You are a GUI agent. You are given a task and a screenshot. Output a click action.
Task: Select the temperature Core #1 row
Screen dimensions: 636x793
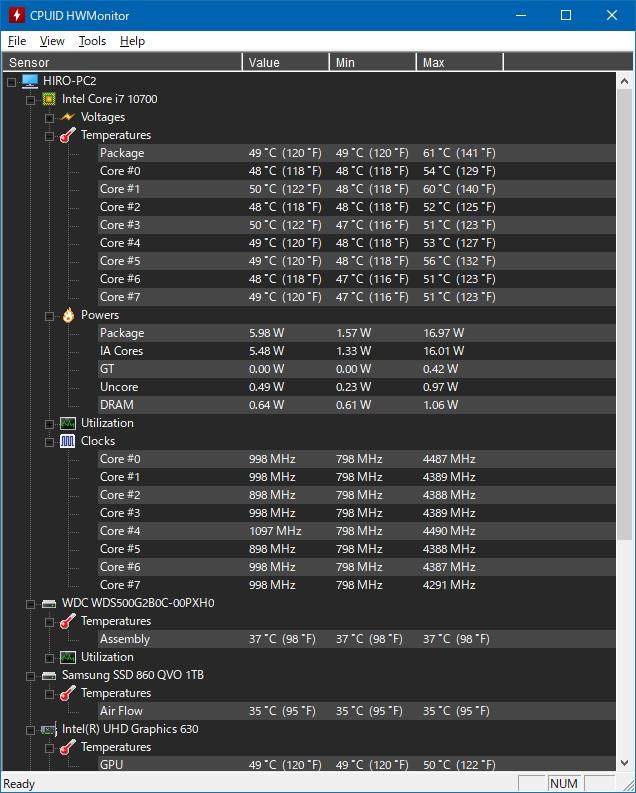click(x=356, y=189)
